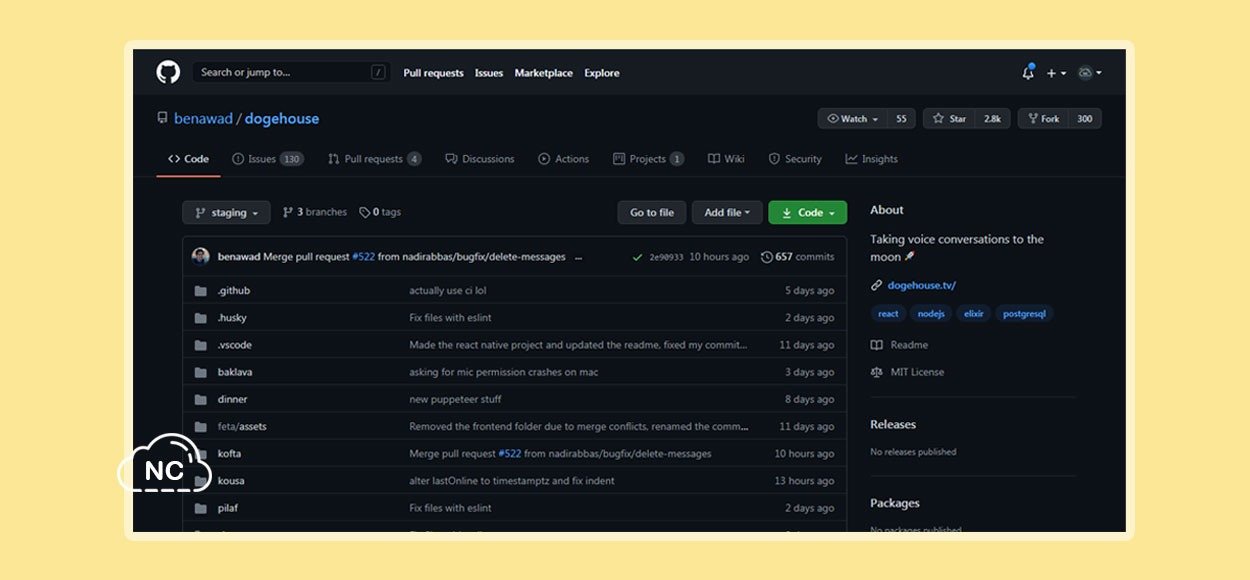1250x580 pixels.
Task: Open the Readme link in About
Action: pos(899,345)
